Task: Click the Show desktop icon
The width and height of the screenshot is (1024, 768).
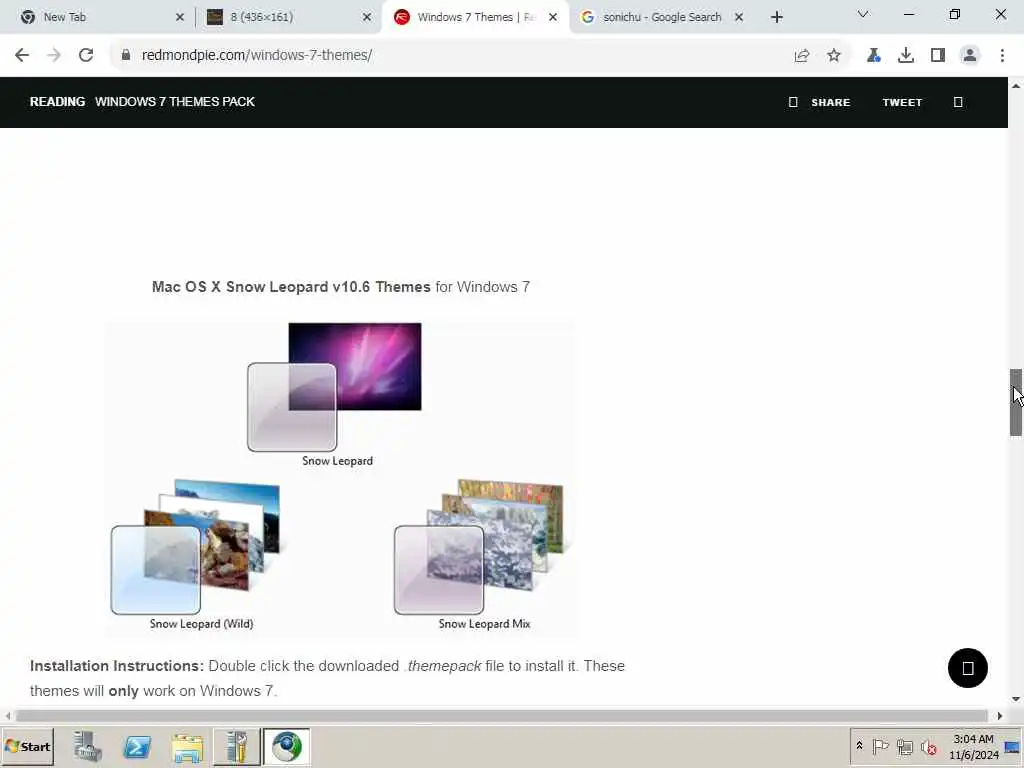Action: [1012, 746]
